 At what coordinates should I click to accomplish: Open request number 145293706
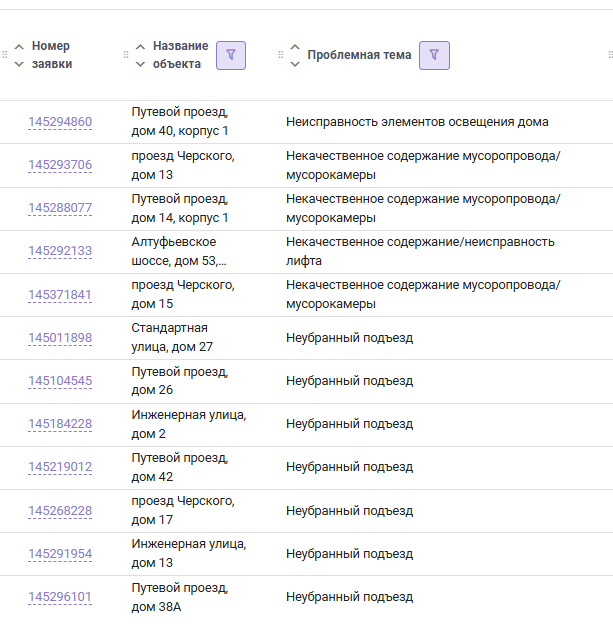tap(60, 165)
